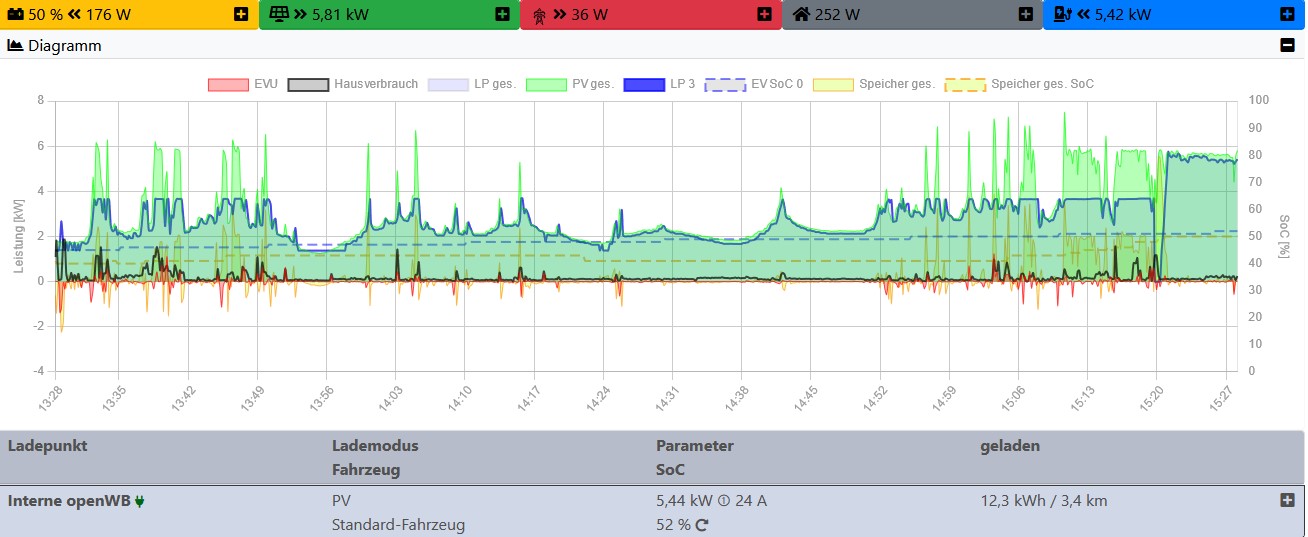Click the power pylon icon in red card
This screenshot has width=1308, height=537.
pos(539,15)
